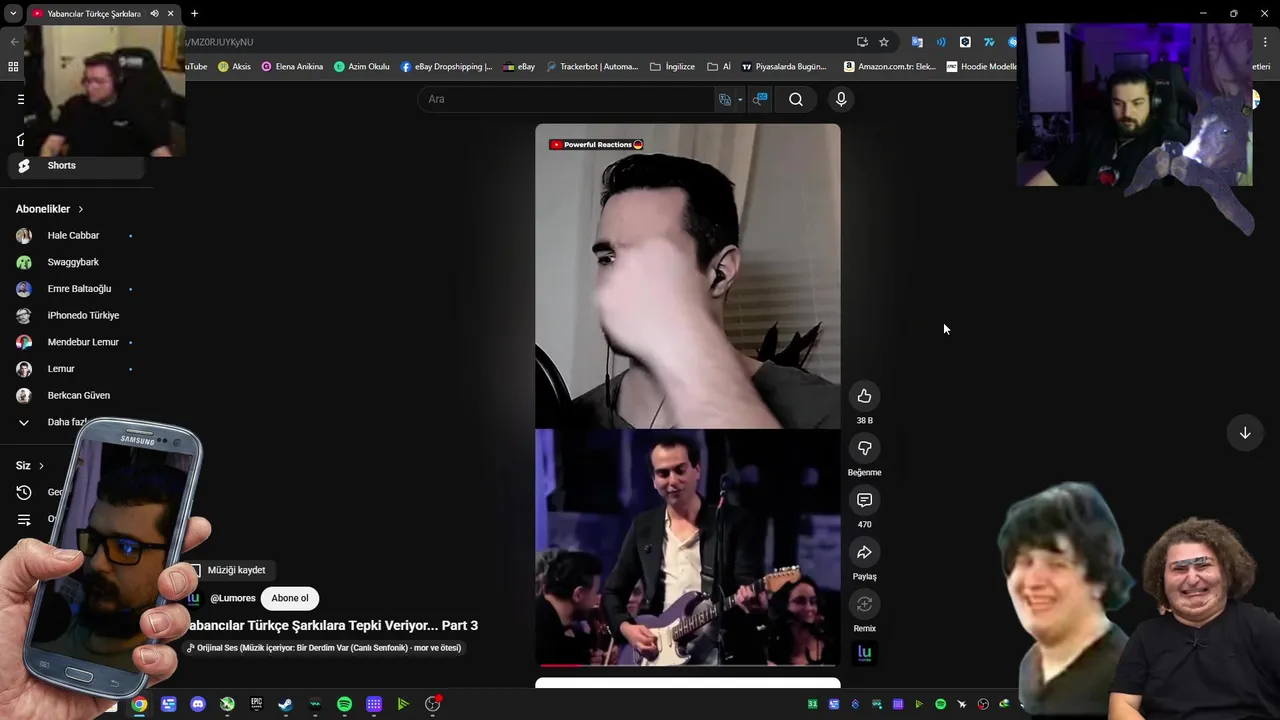Open tab search dropdown arrow in Chrome
This screenshot has width=1280, height=720.
13,13
